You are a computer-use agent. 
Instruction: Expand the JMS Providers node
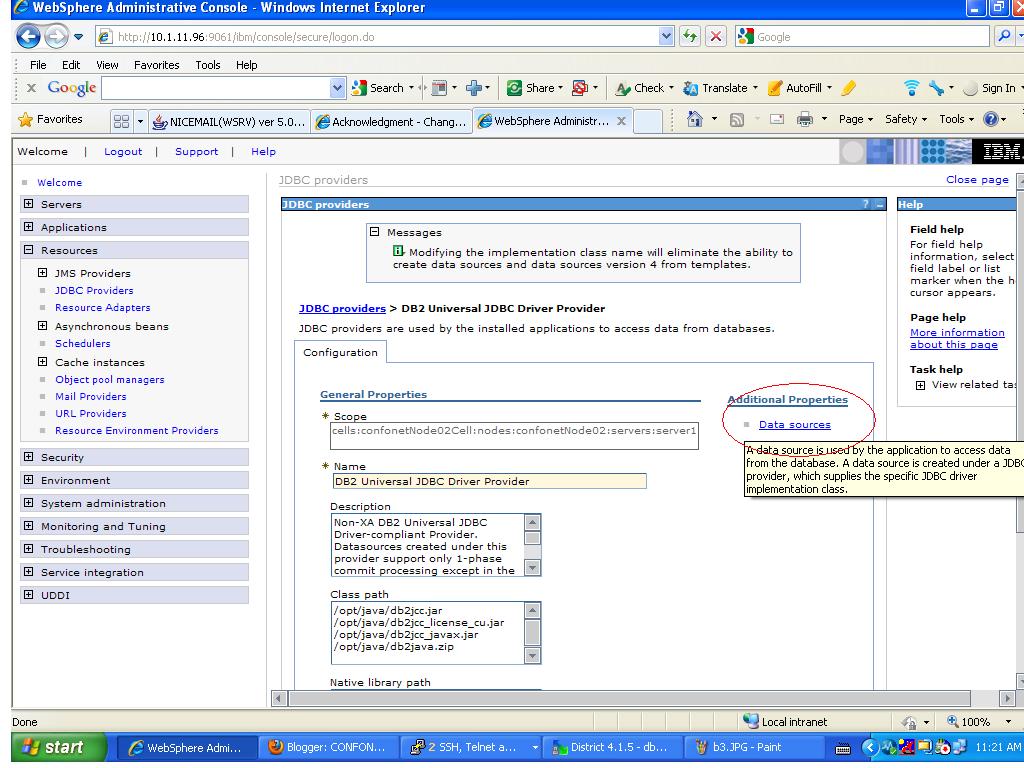pyautogui.click(x=42, y=272)
